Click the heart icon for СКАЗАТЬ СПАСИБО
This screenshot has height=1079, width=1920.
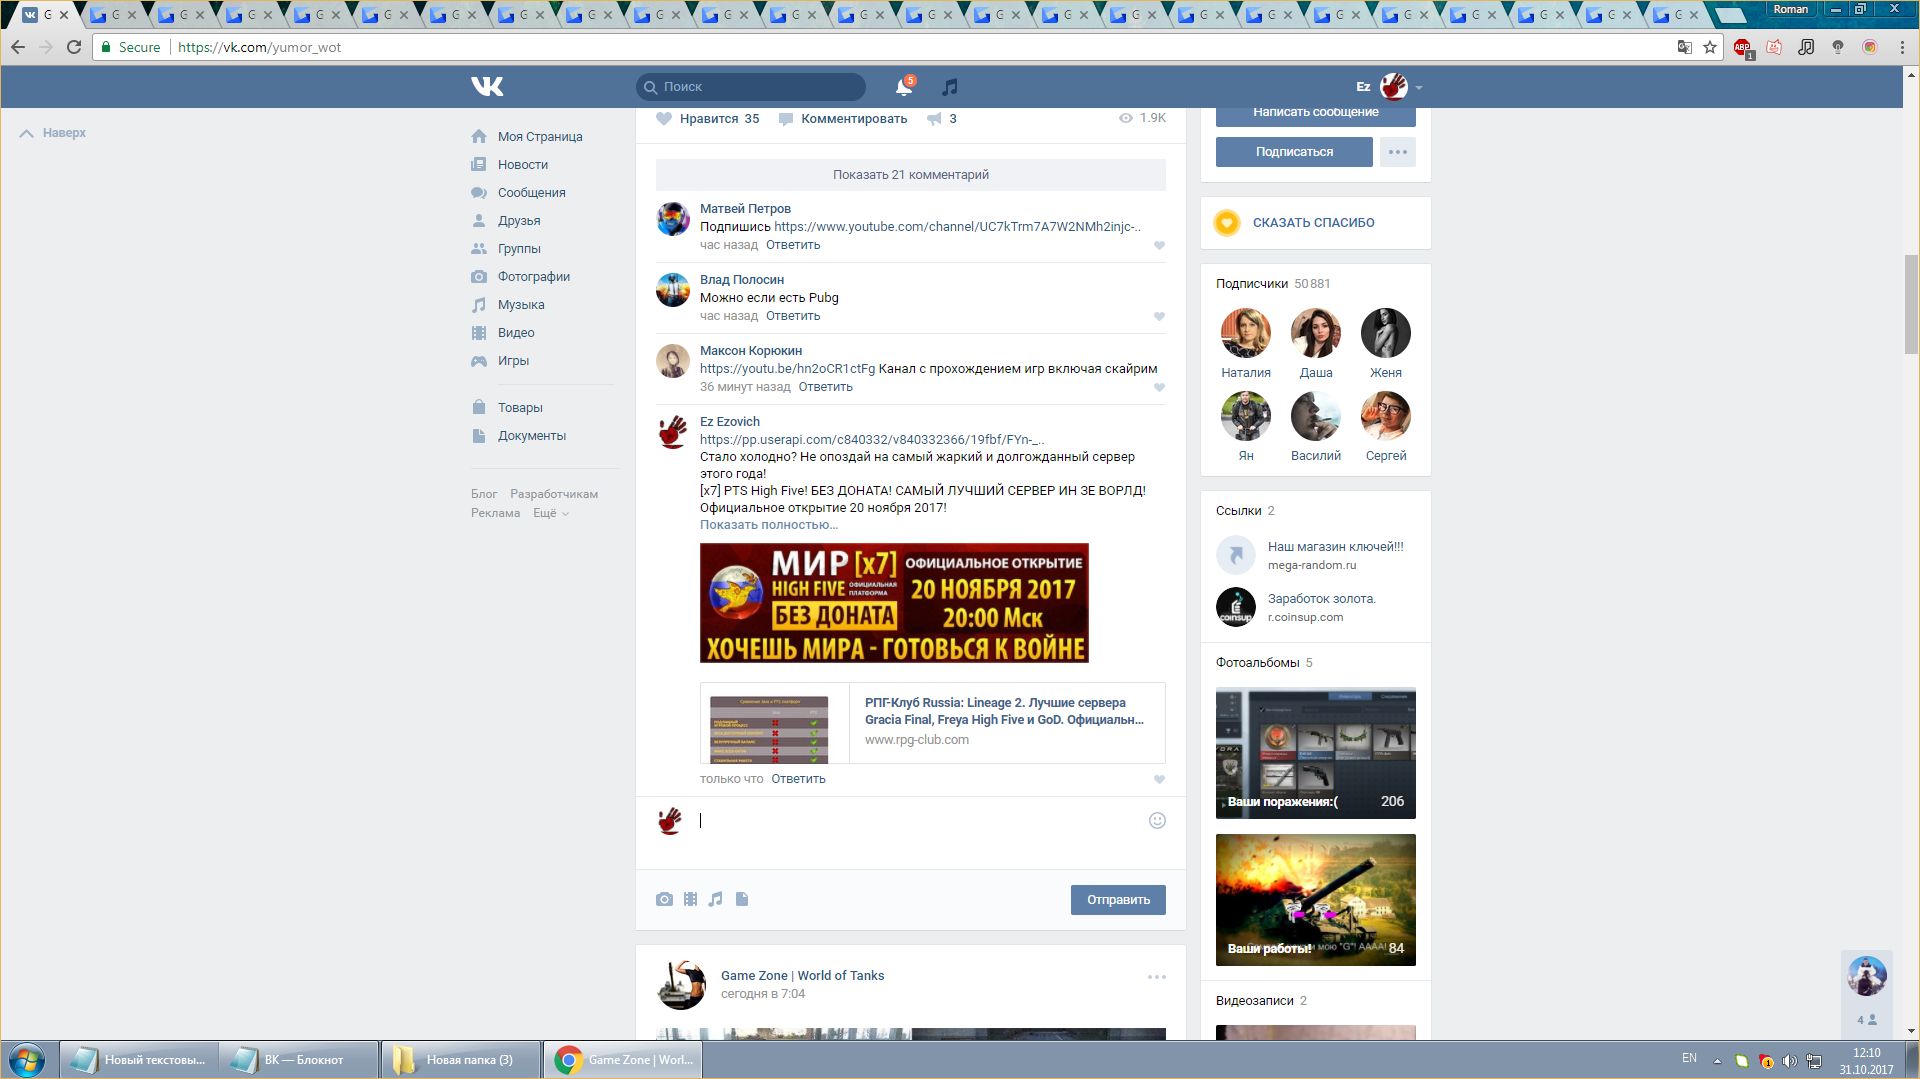(x=1227, y=223)
